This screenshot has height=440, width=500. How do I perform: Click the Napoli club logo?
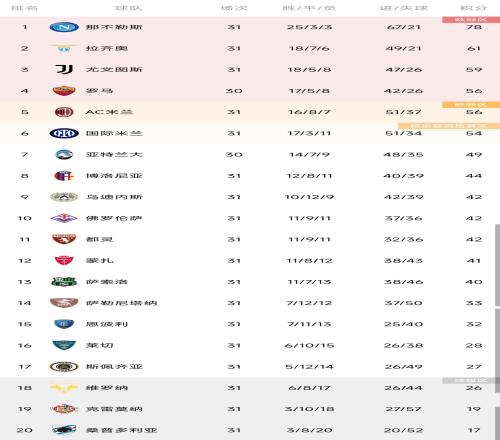64,27
